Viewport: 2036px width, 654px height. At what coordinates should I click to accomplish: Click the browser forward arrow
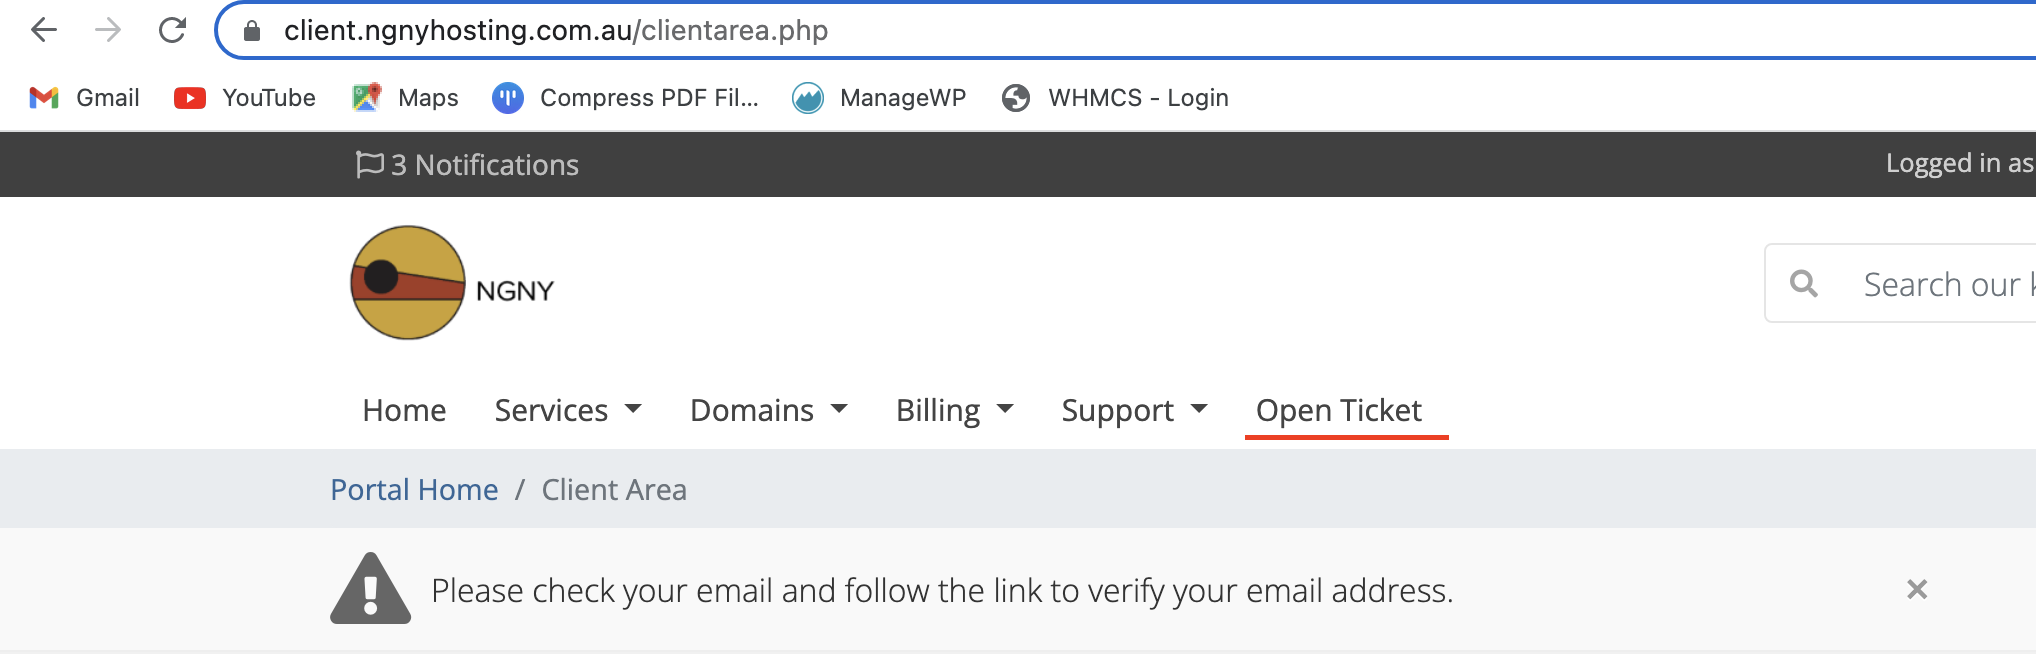point(108,31)
